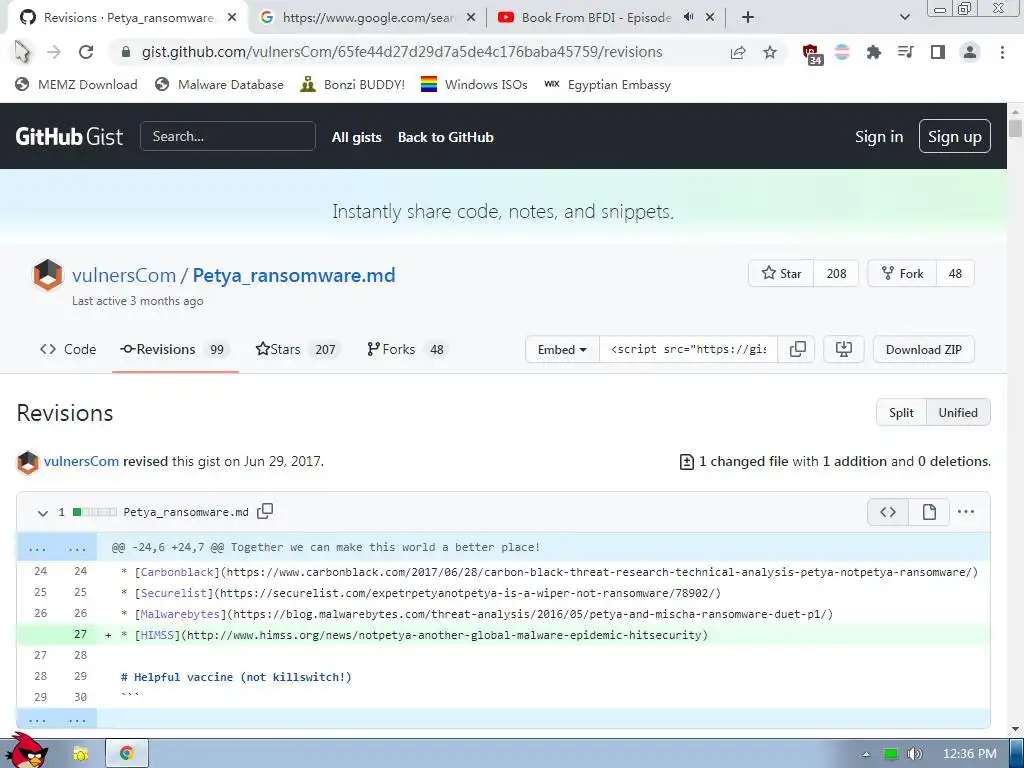Go back with the browser back arrow
This screenshot has height=768, width=1024.
(22, 52)
